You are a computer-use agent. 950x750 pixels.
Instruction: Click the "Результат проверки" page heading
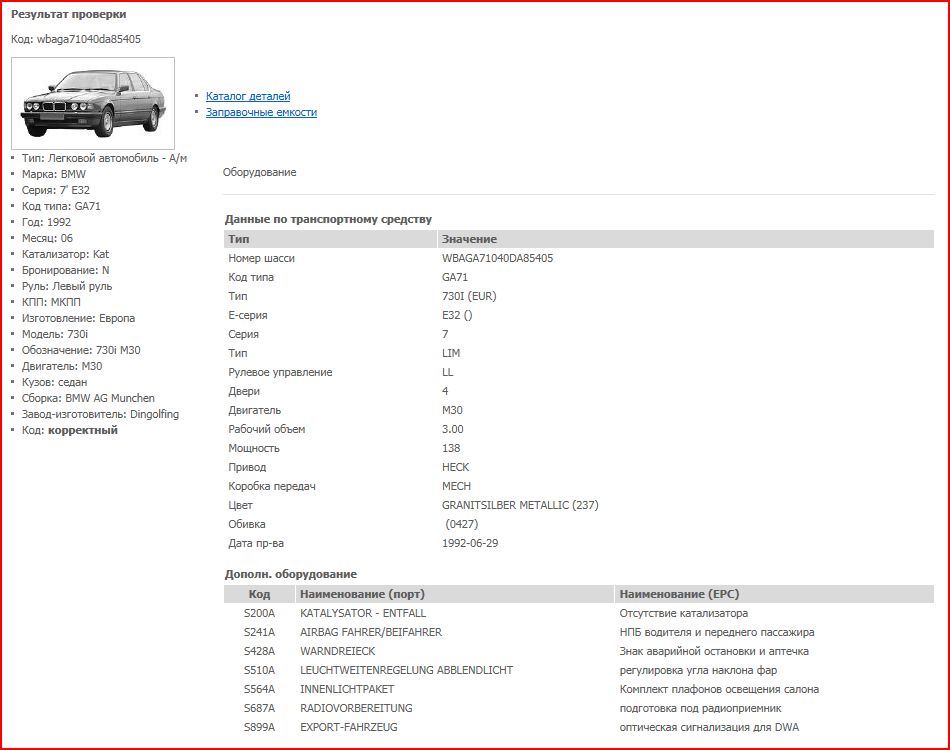(69, 15)
